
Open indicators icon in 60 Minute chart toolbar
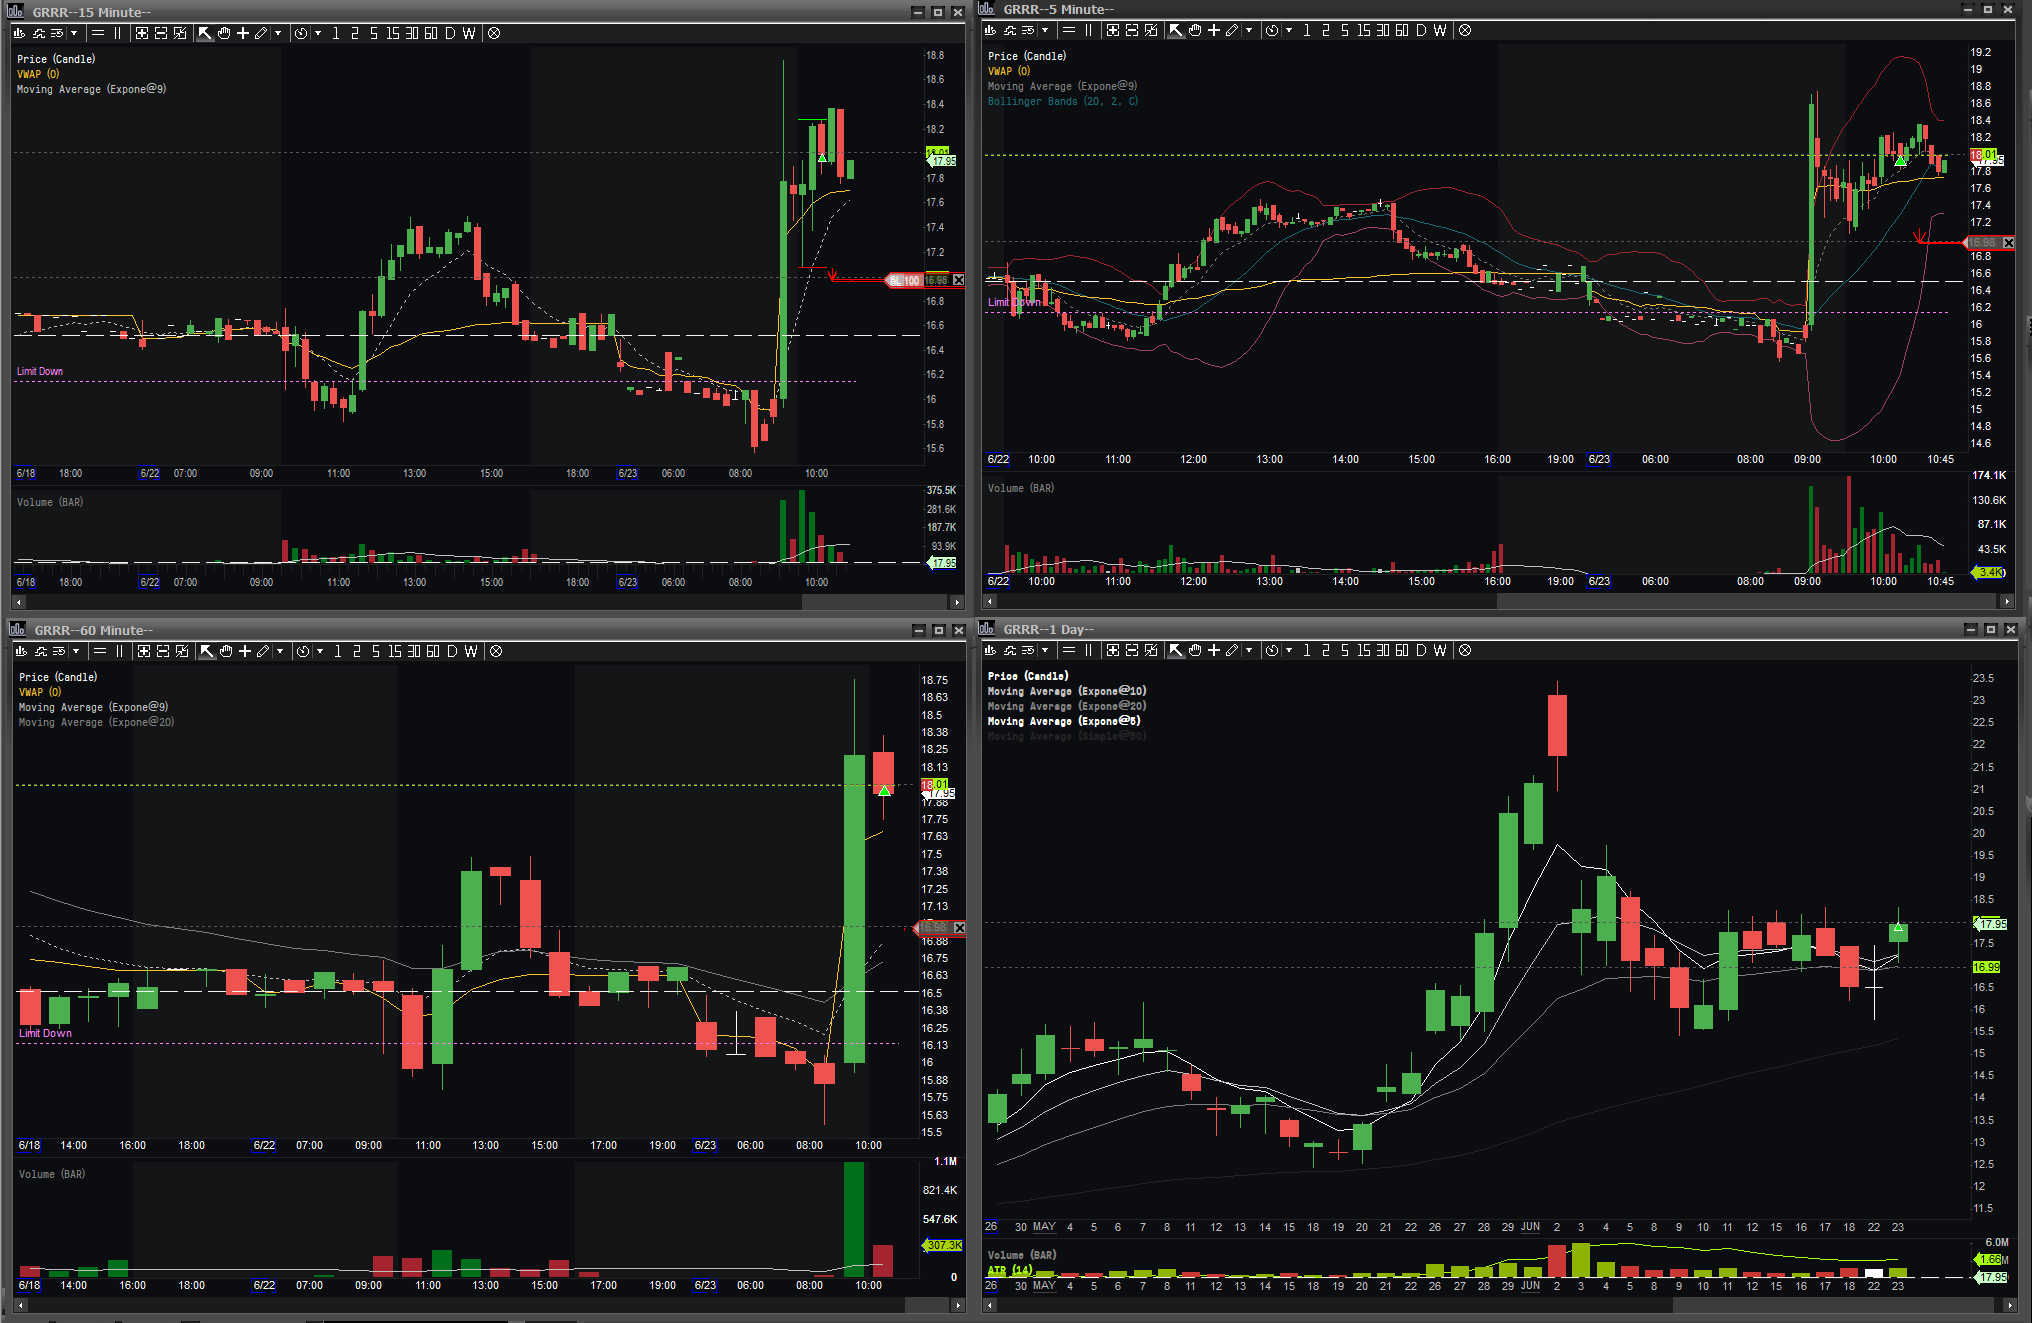click(42, 651)
